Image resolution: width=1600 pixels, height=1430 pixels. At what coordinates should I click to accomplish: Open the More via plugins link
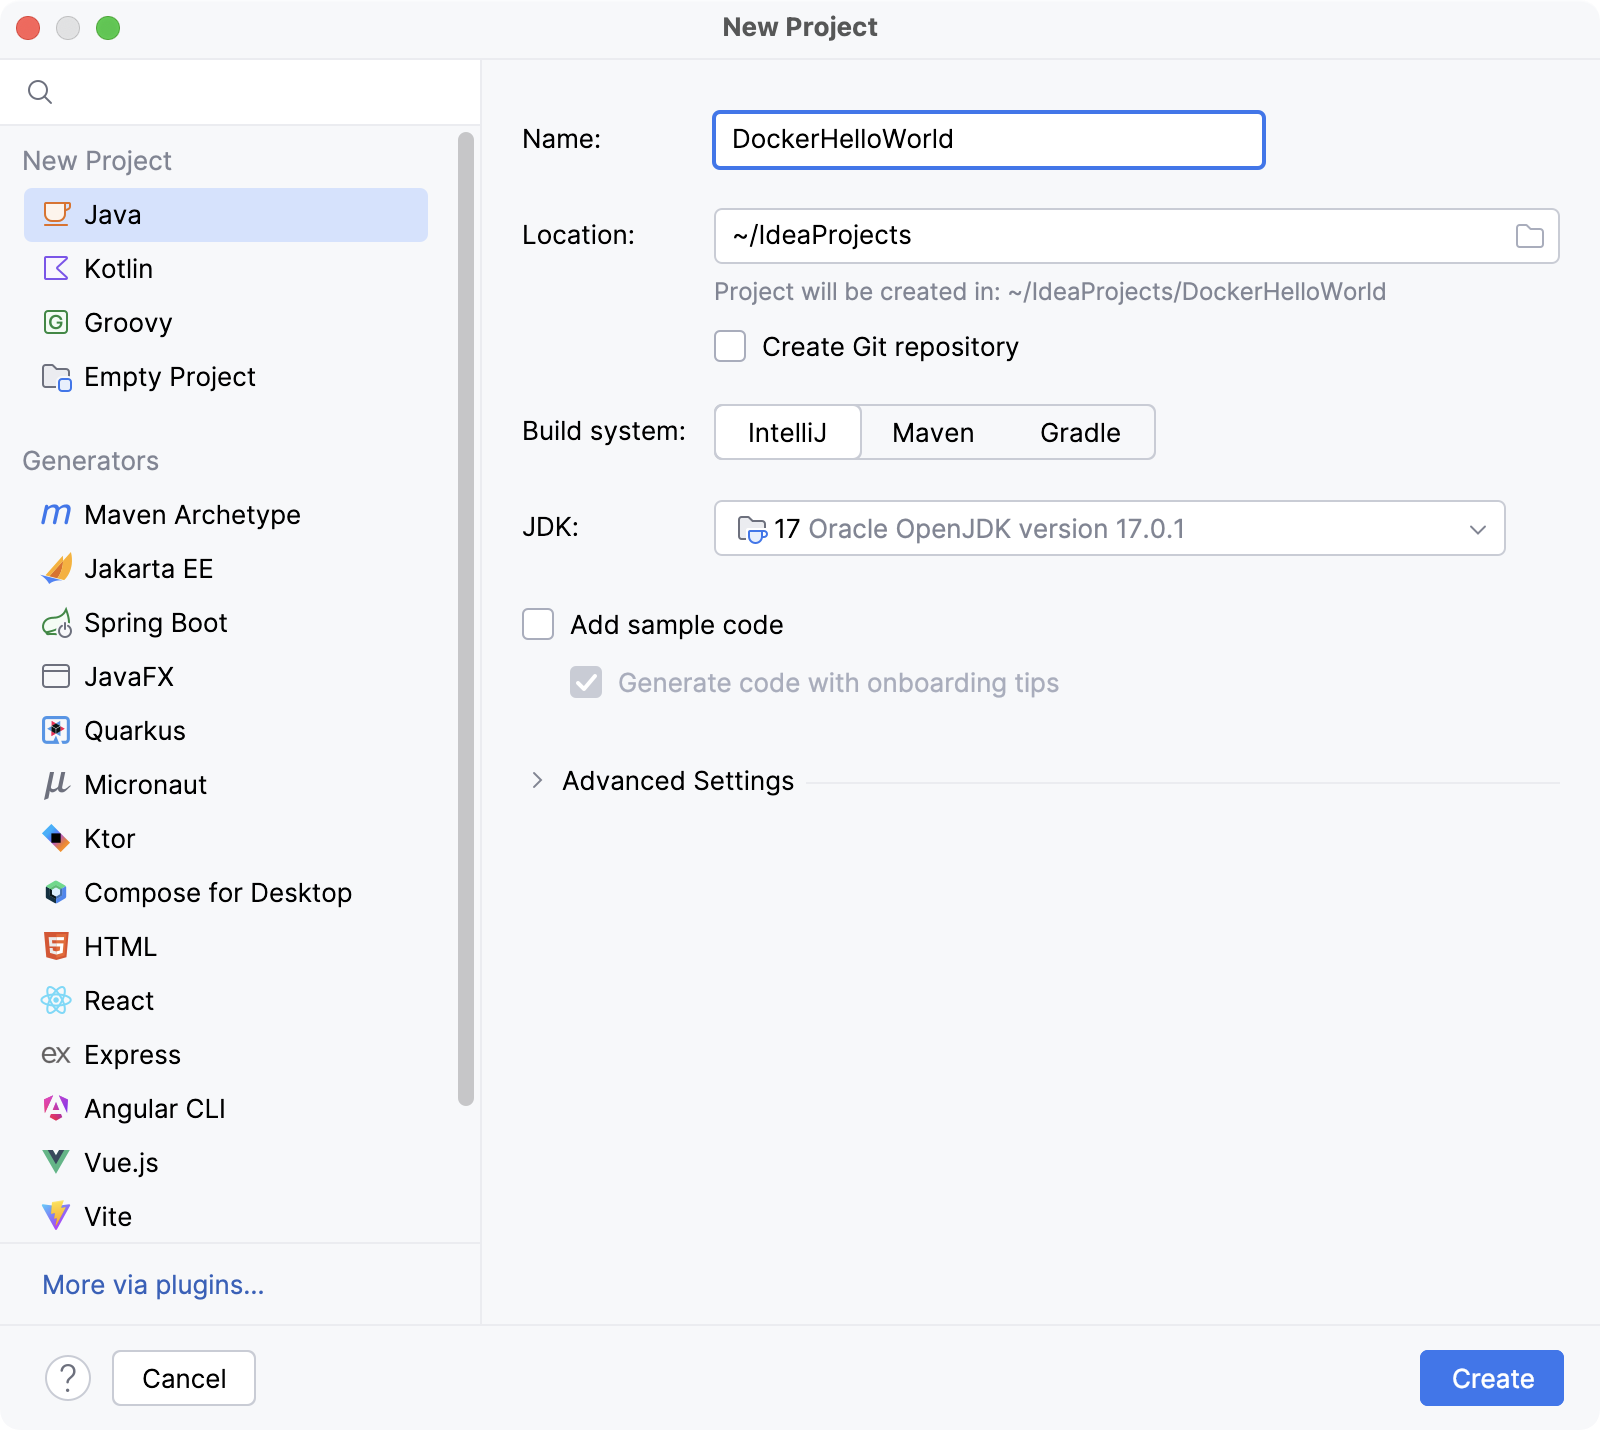click(x=153, y=1285)
